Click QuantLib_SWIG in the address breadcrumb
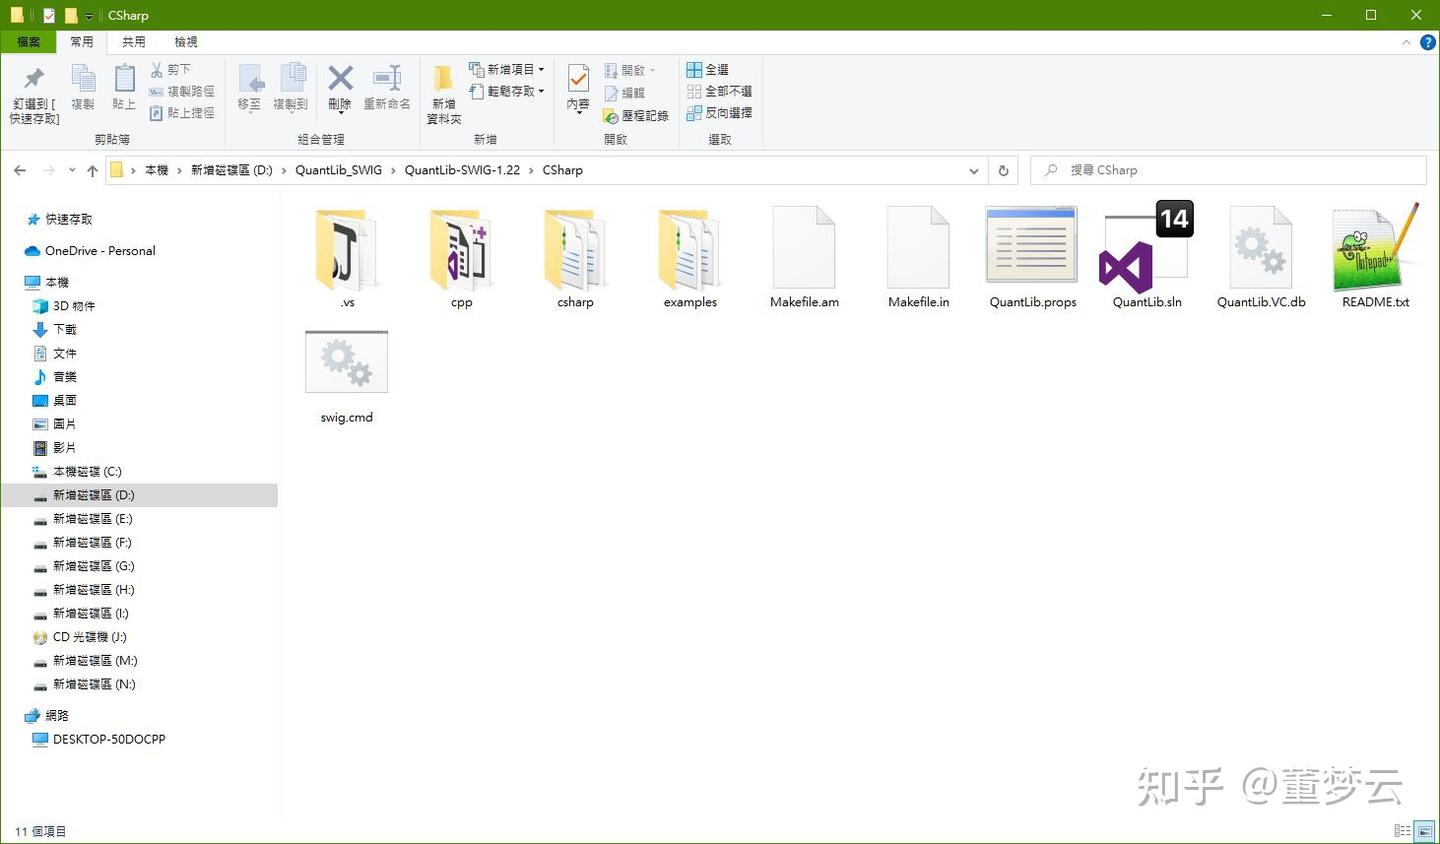Screen dimensions: 1440x844 point(338,170)
